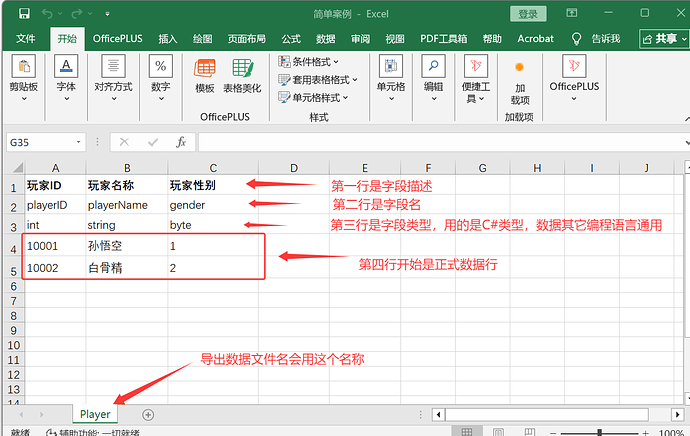This screenshot has height=436, width=690.
Task: Open the 便捷工具 quick tools dropdown
Action: [x=476, y=79]
